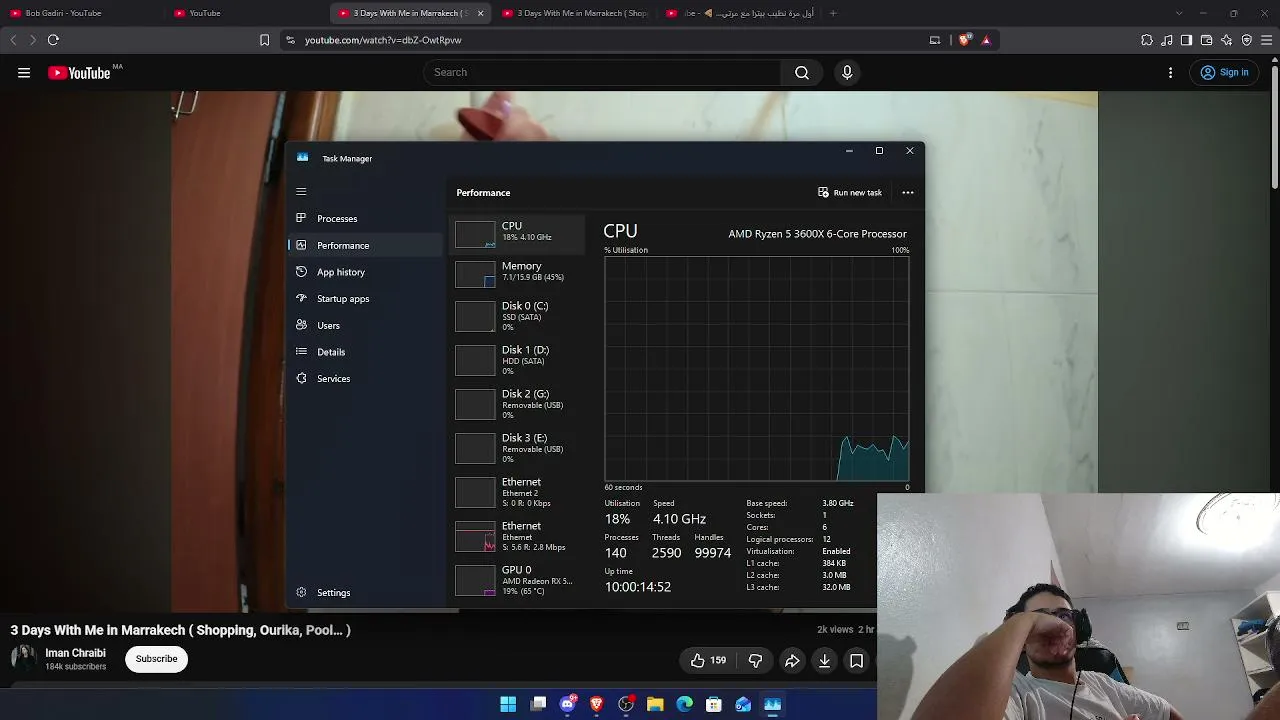Close the active 3 Days With Me tab
The width and height of the screenshot is (1280, 720).
click(x=480, y=13)
